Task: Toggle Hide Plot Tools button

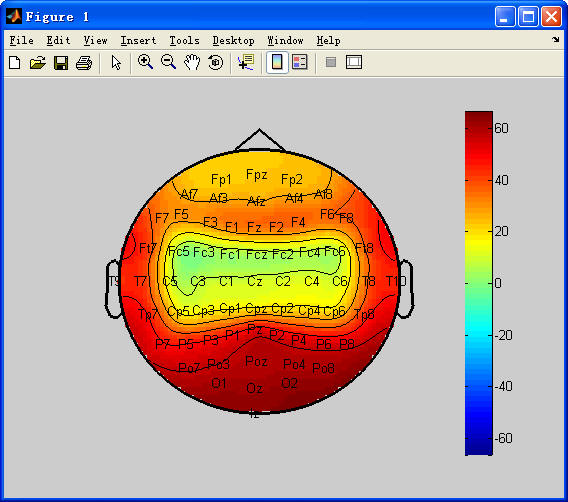Action: [331, 62]
